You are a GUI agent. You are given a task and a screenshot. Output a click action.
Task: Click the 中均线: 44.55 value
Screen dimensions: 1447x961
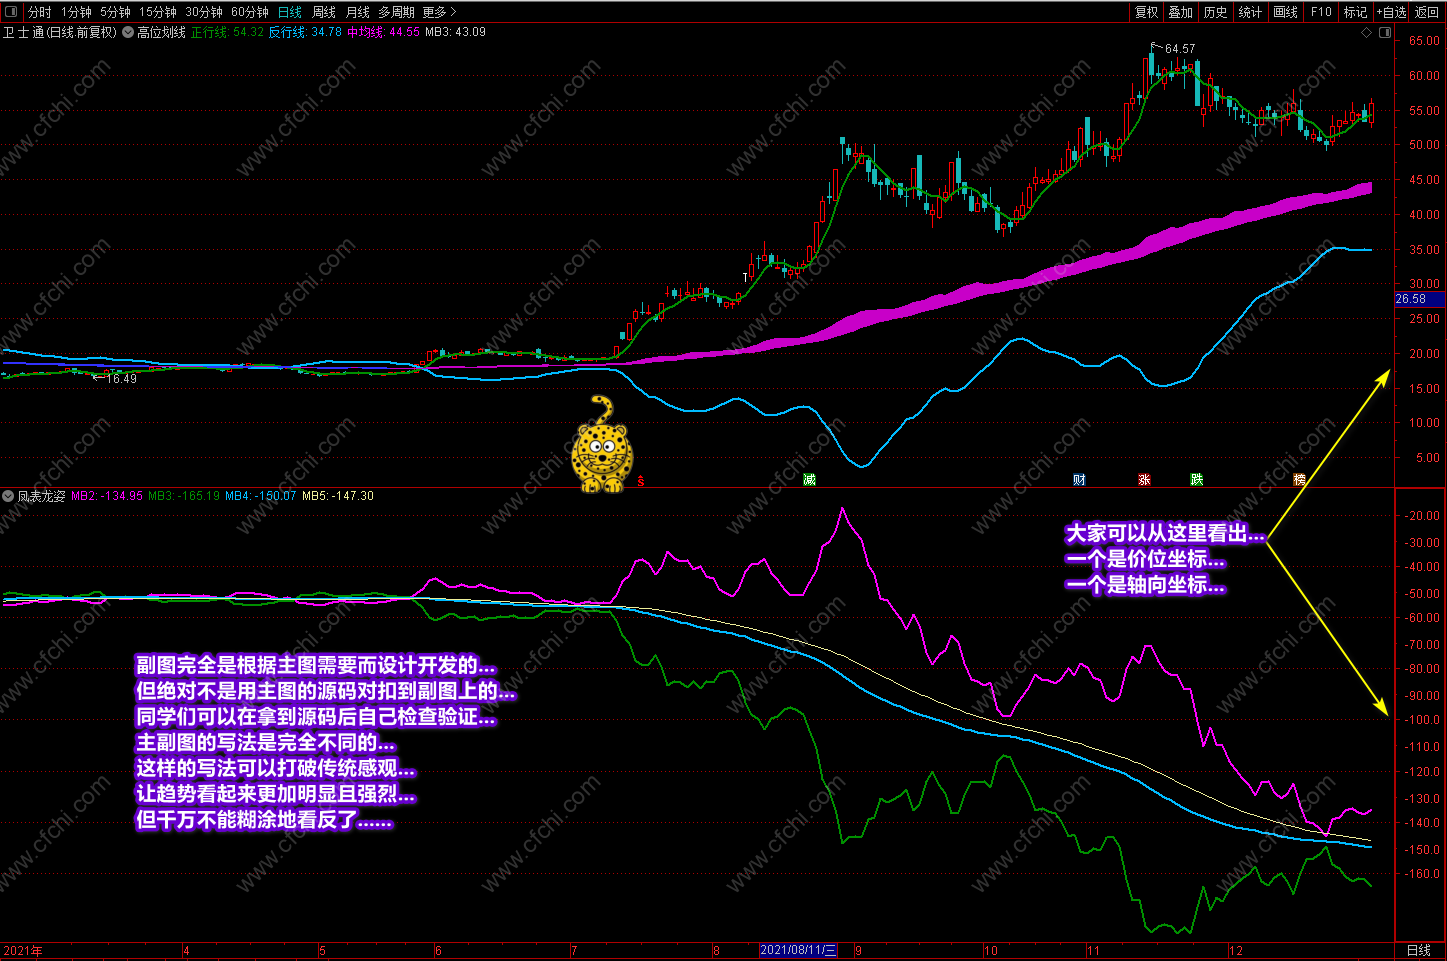click(383, 32)
